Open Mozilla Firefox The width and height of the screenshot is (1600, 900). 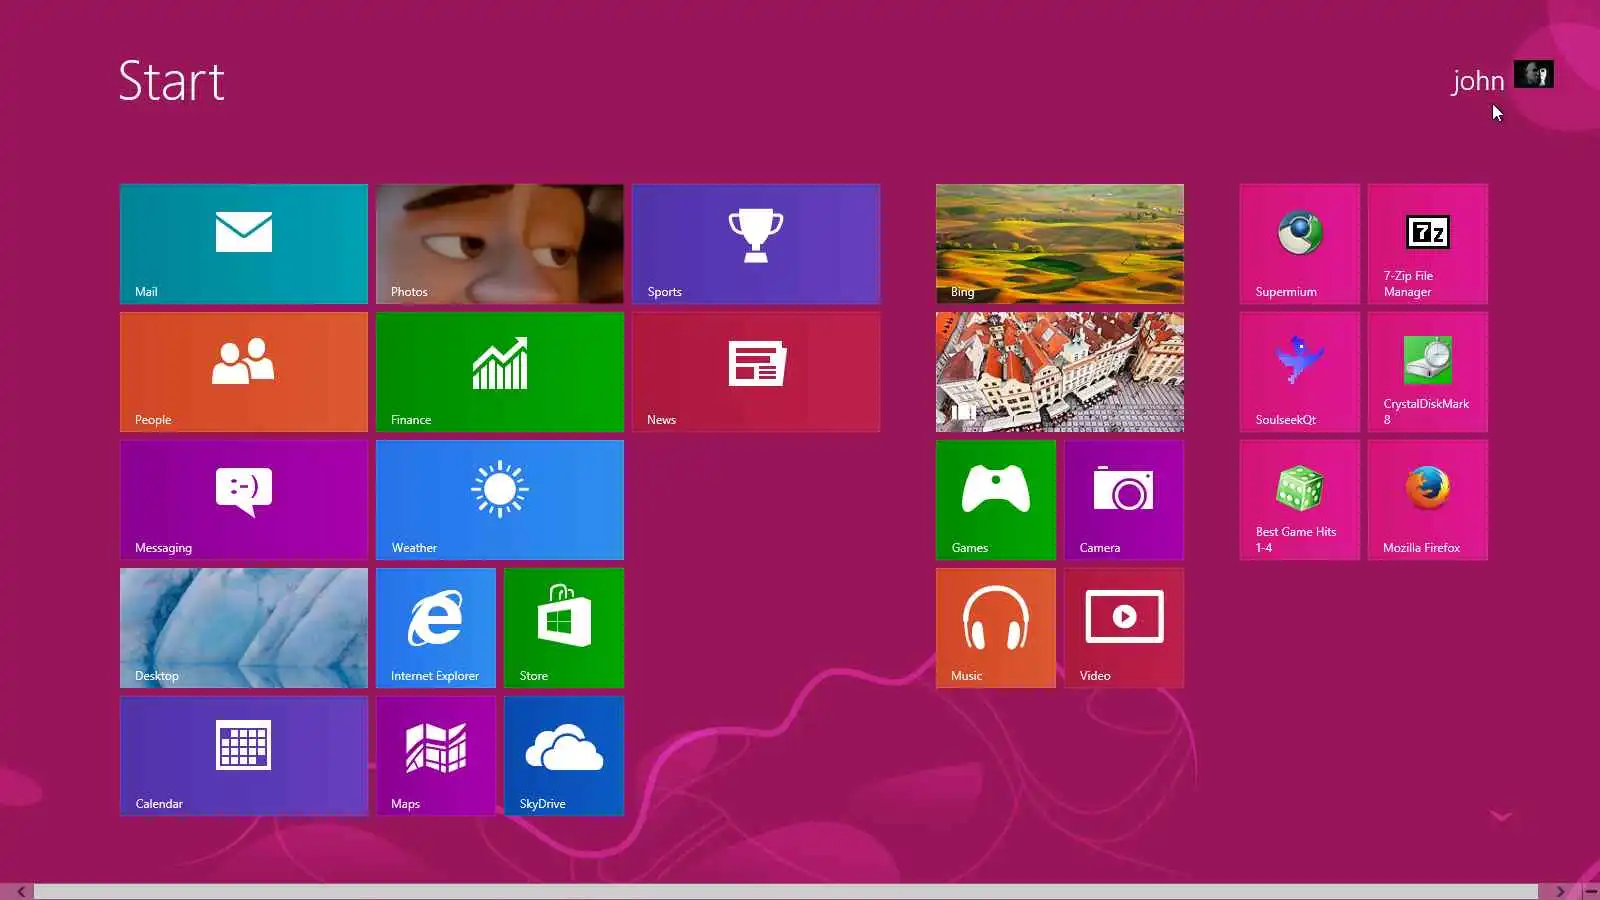1428,500
